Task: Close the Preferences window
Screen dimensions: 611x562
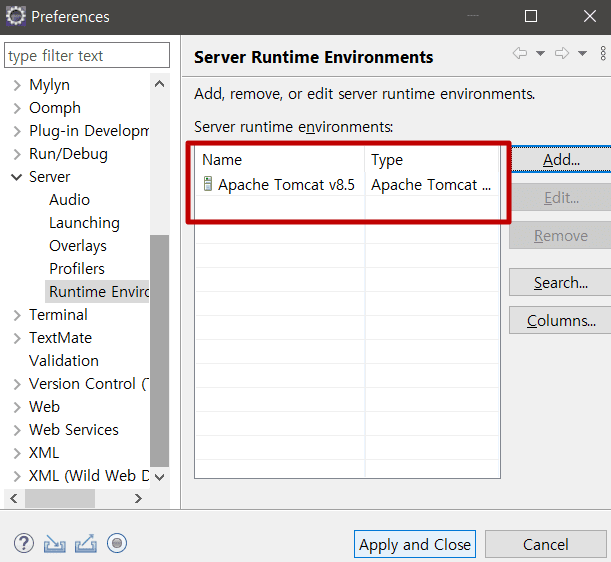Action: [590, 16]
